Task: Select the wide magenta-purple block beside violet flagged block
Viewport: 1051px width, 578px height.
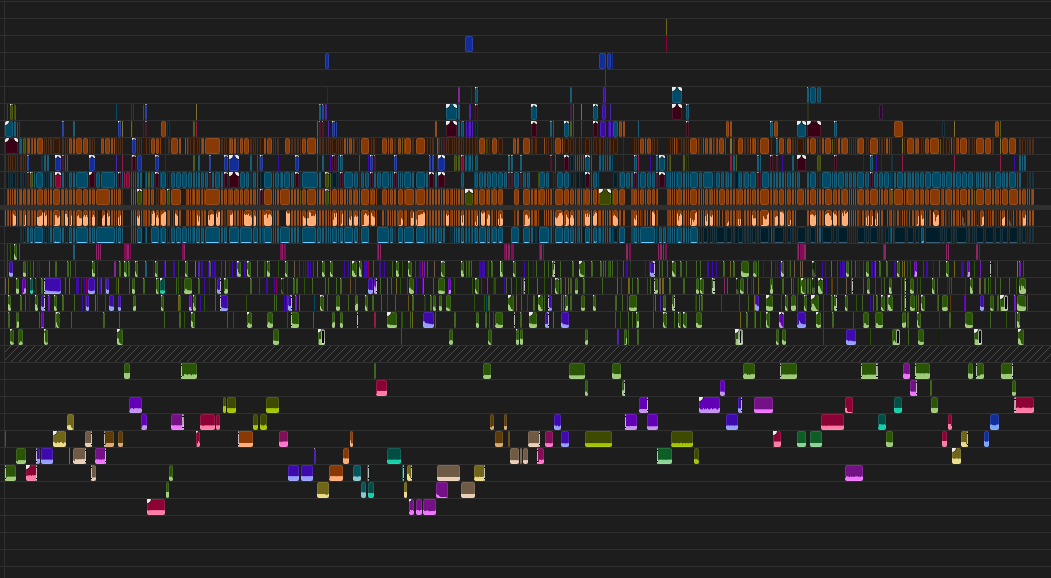Action: (x=763, y=405)
